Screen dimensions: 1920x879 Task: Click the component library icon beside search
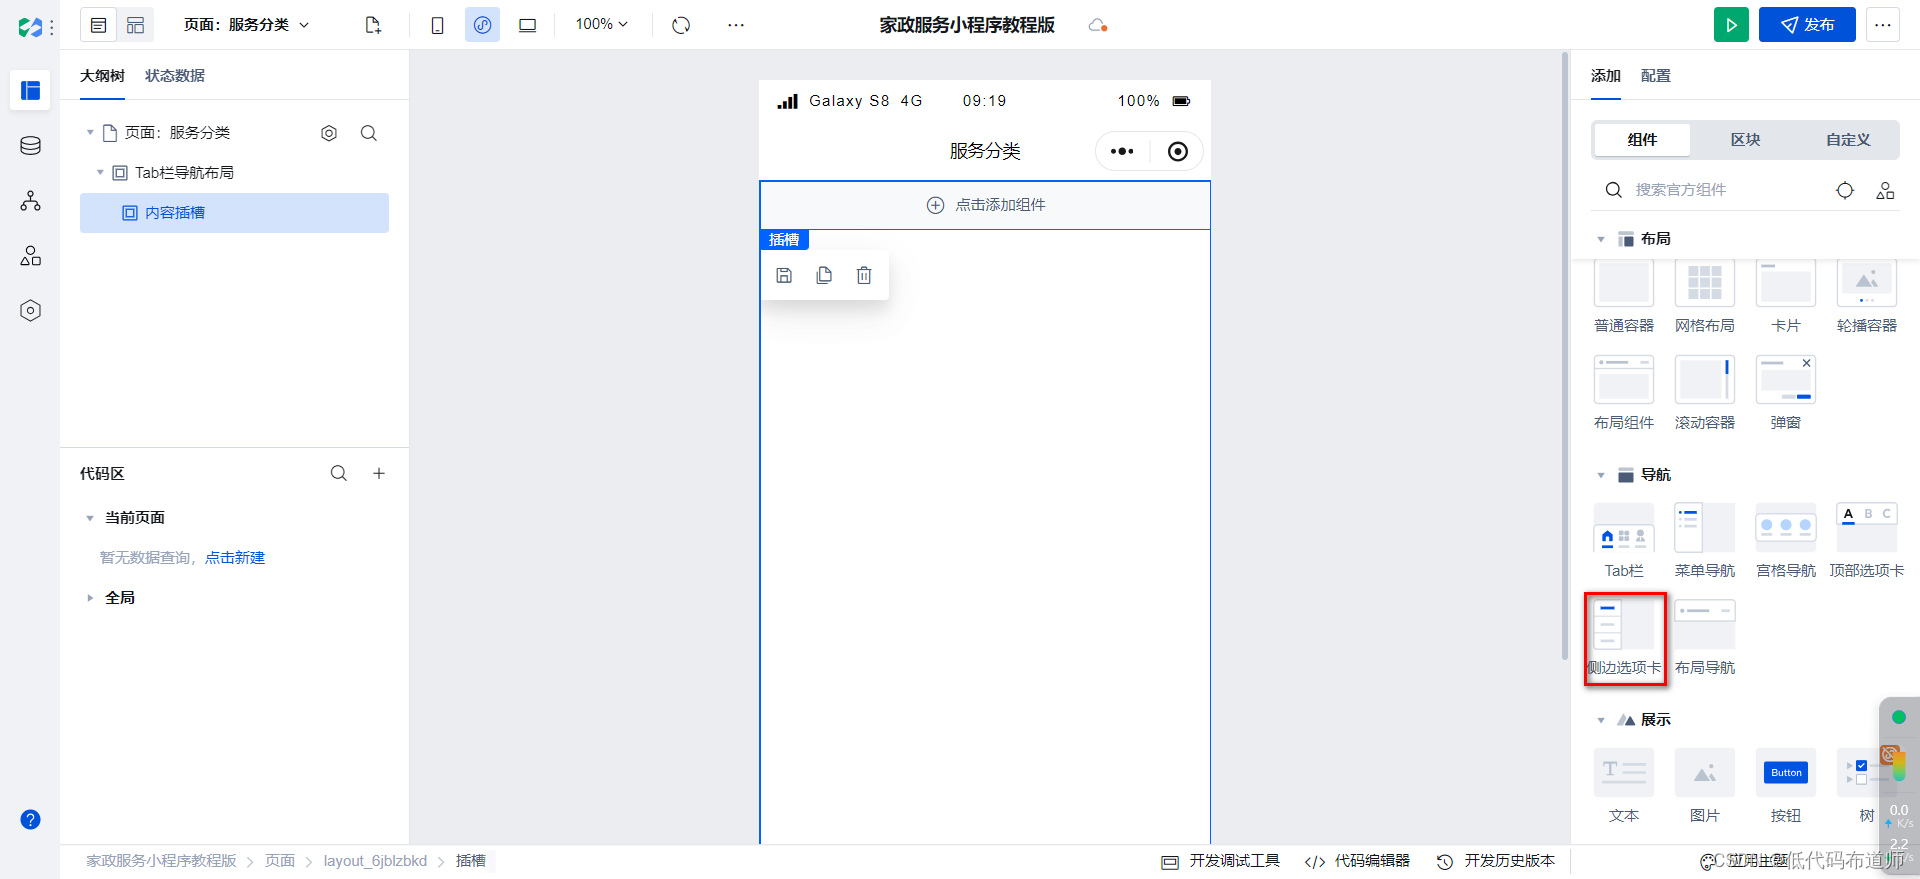pos(1885,190)
